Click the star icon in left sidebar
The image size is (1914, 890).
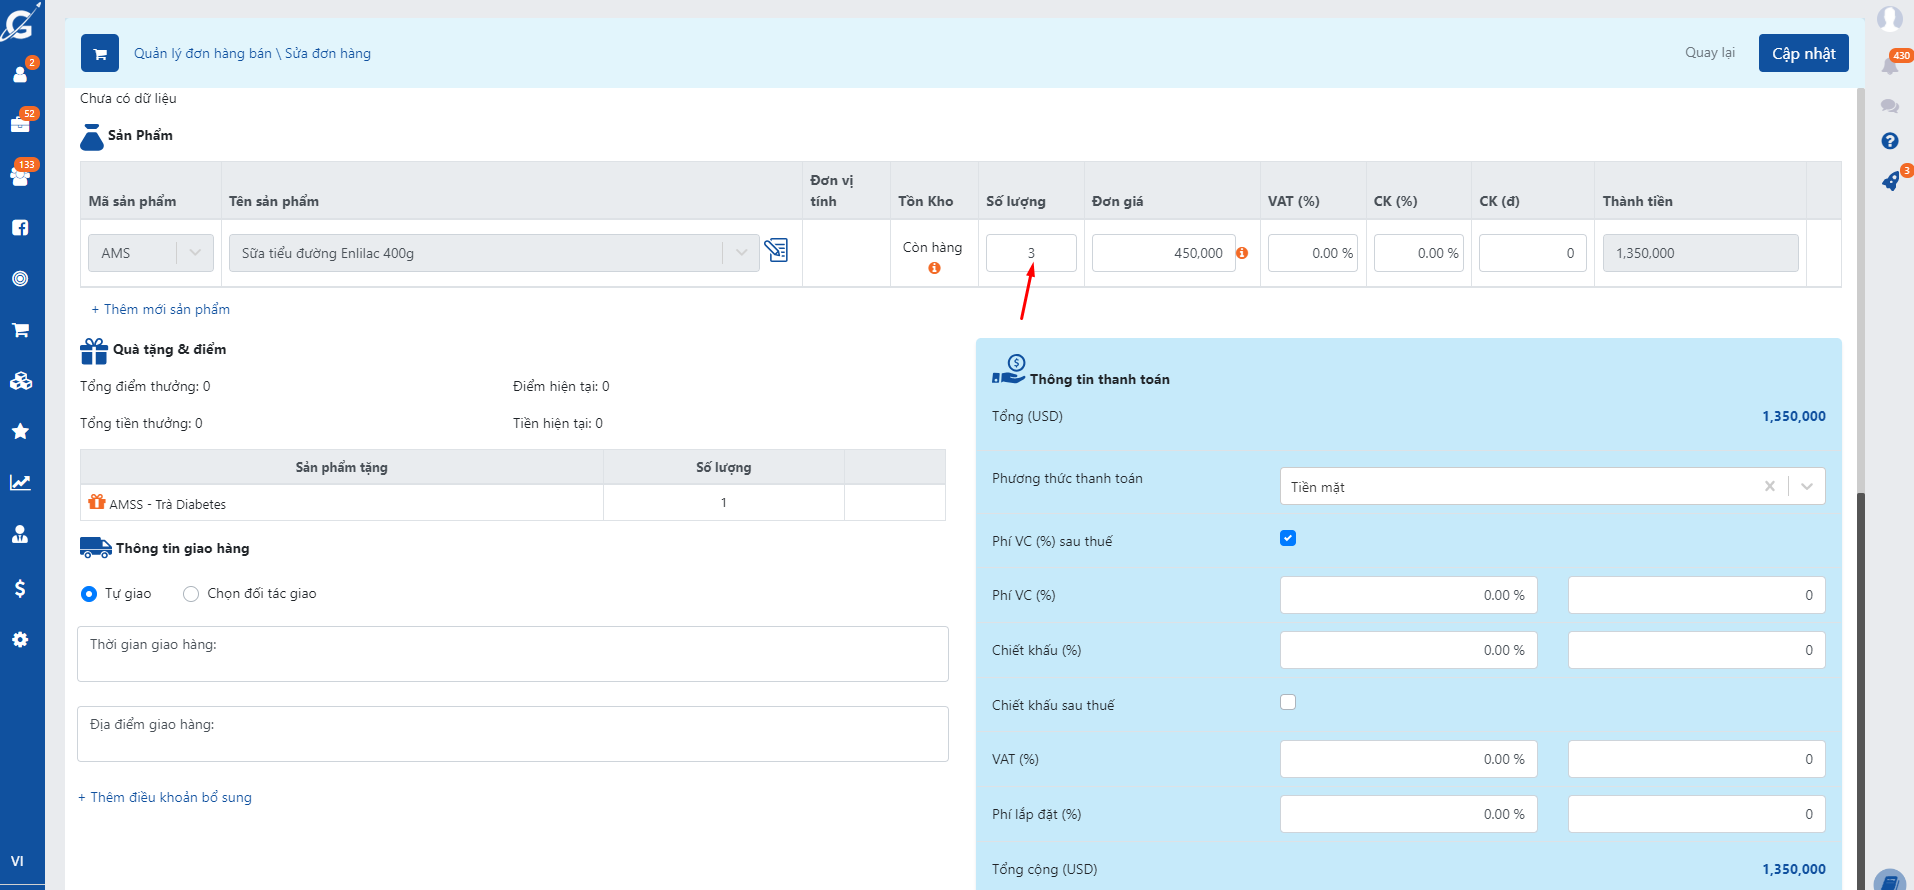click(20, 431)
